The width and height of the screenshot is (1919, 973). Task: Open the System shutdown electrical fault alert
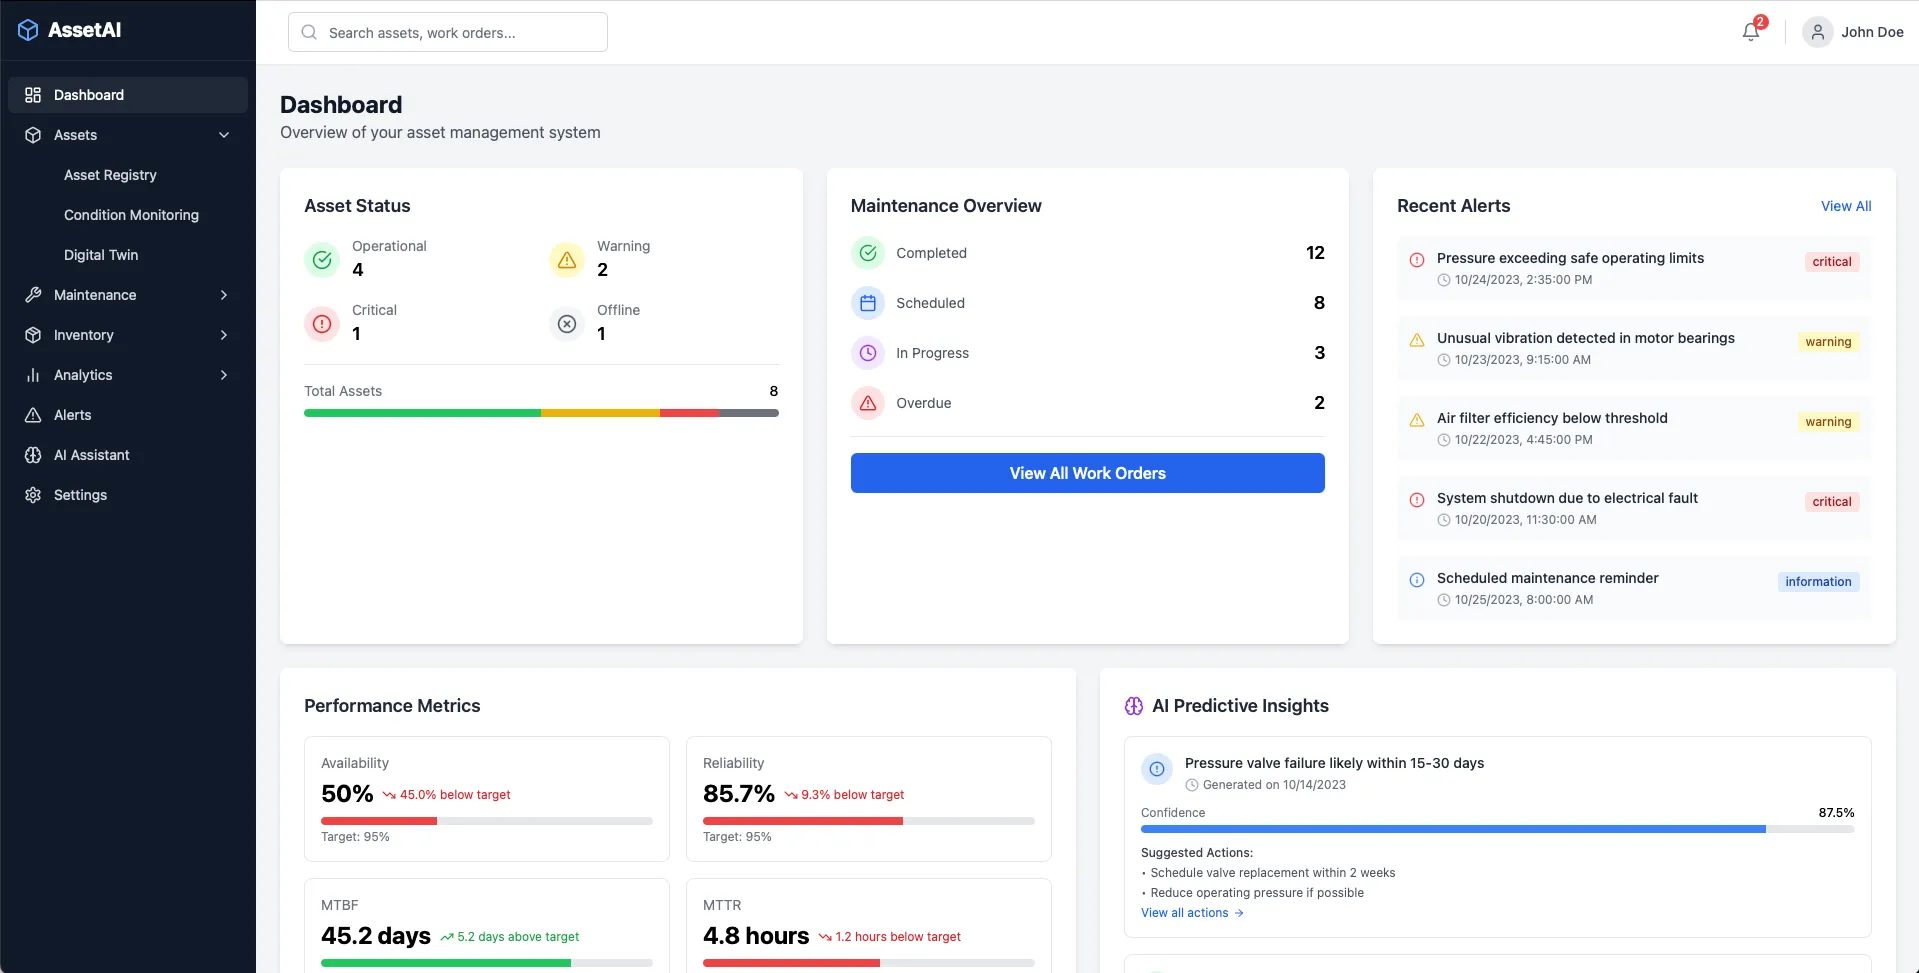pos(1634,508)
